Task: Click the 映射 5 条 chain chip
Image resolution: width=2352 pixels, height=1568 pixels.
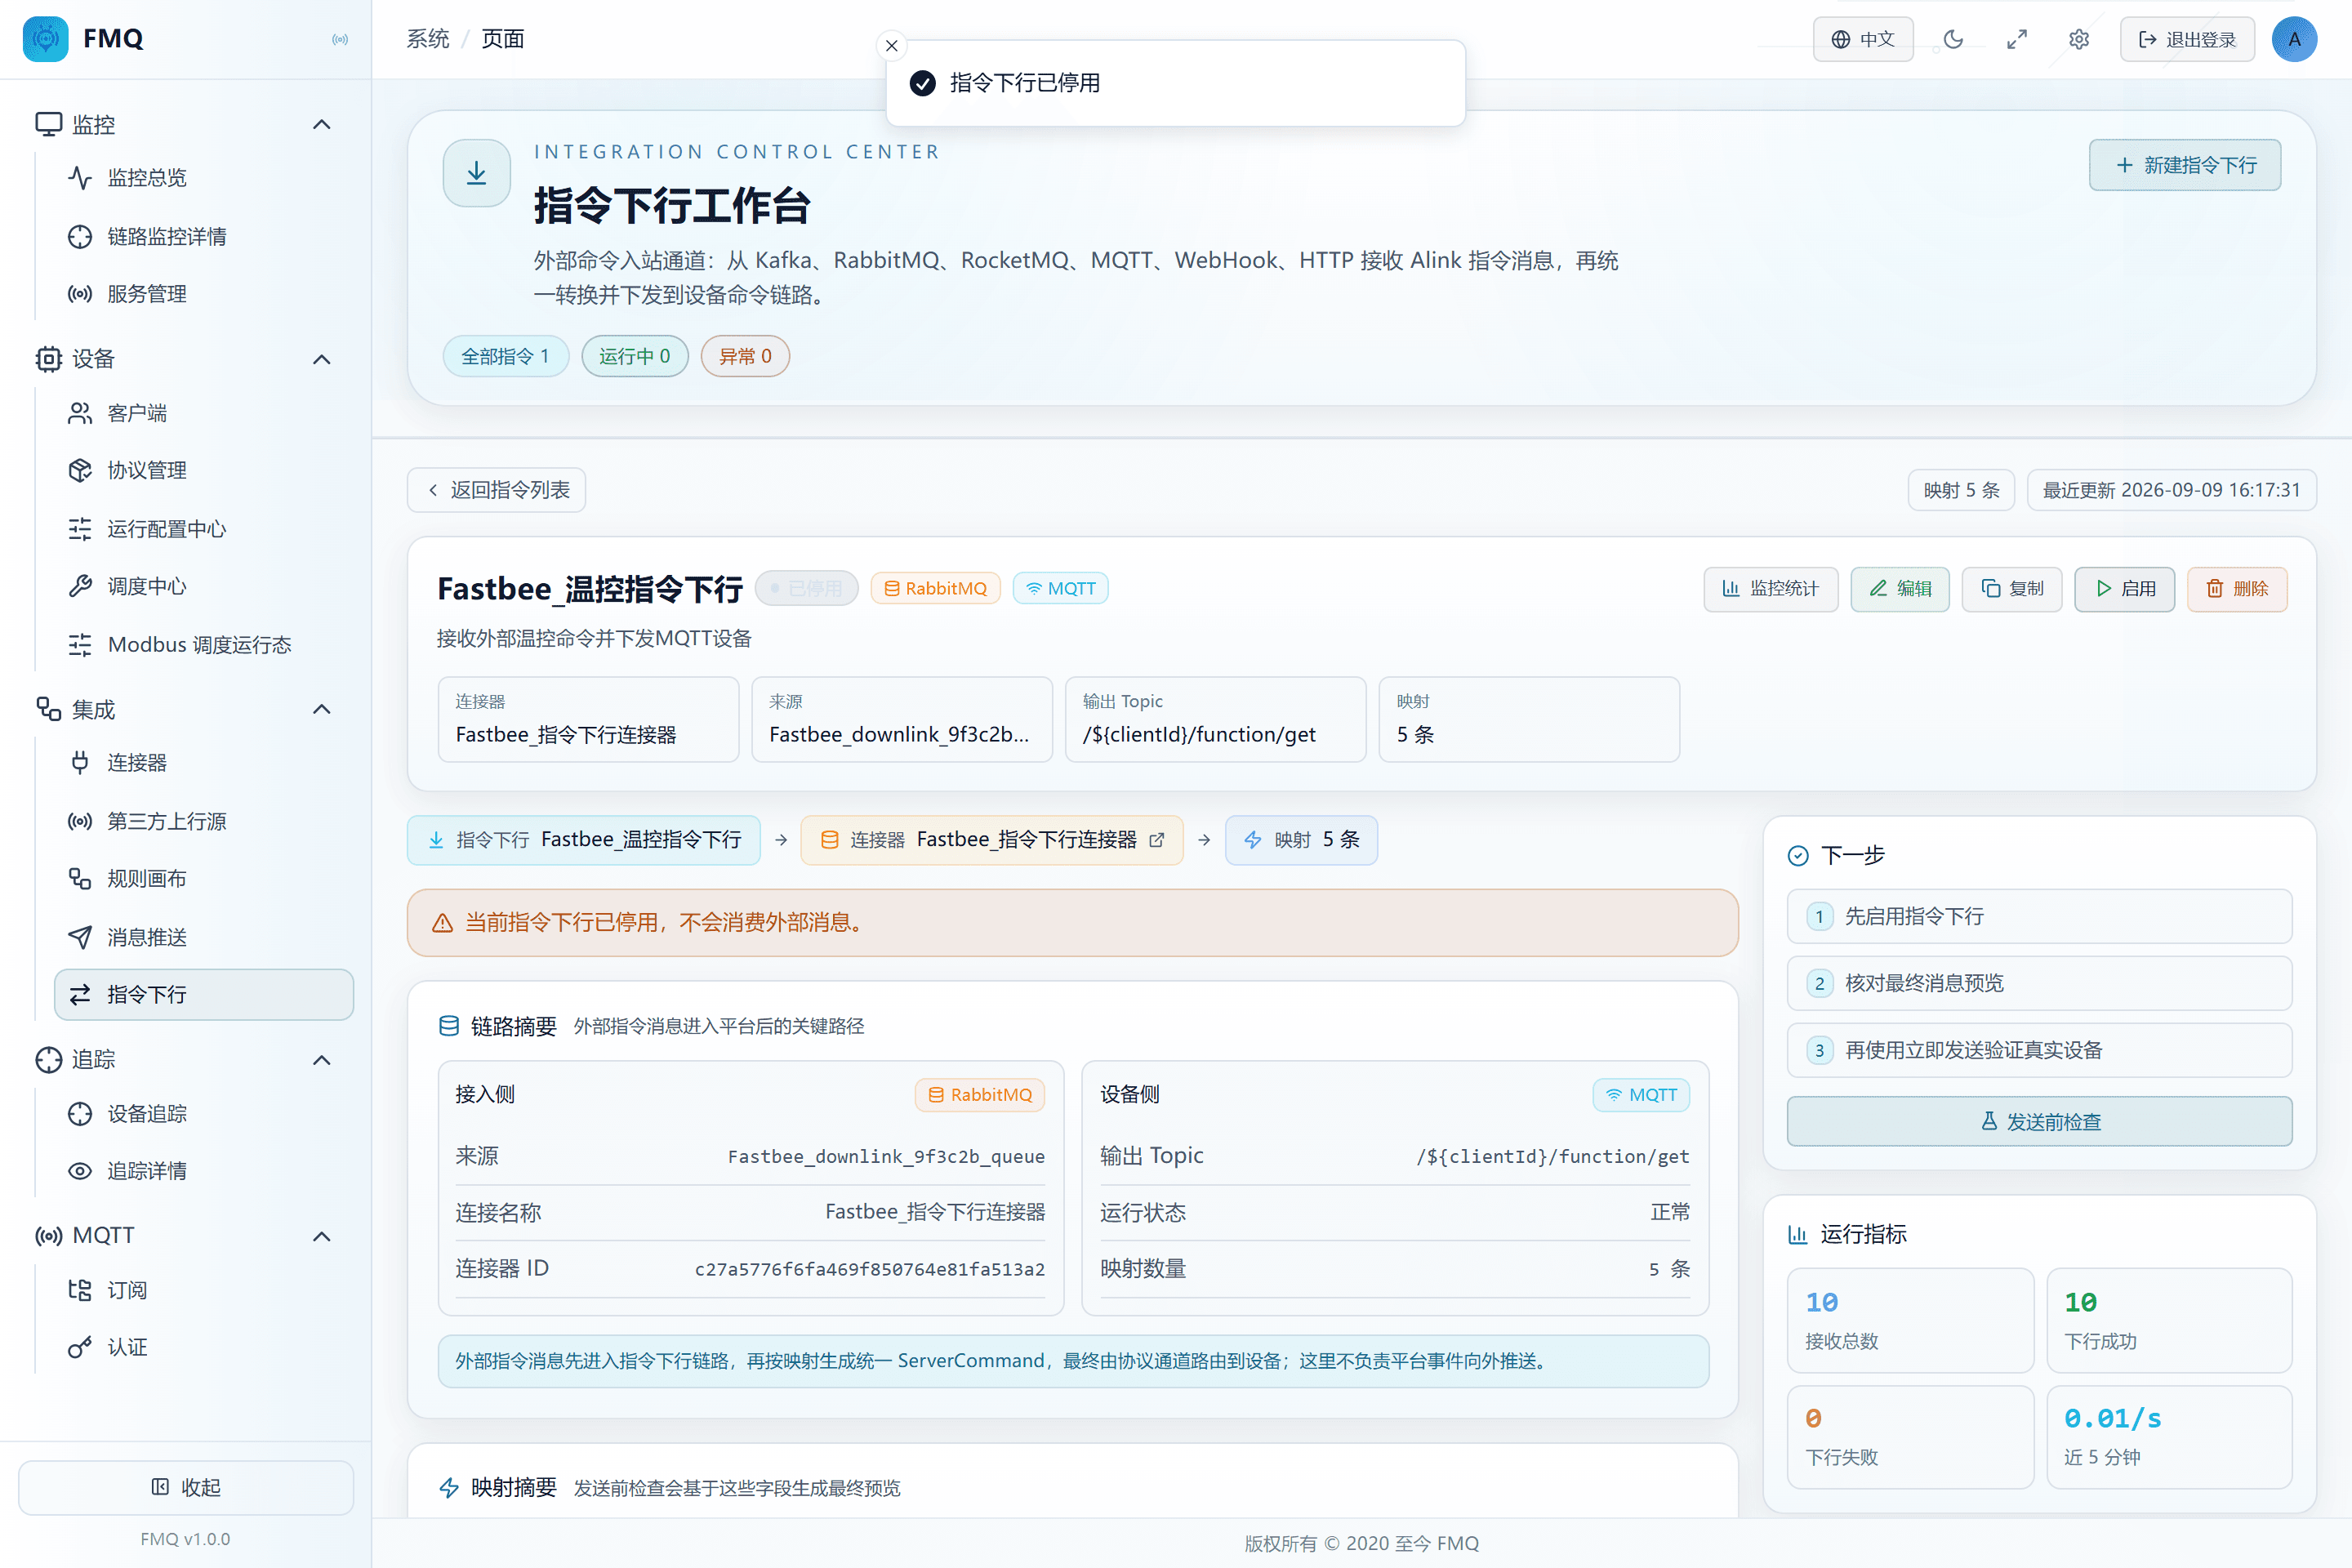Action: (x=1300, y=840)
